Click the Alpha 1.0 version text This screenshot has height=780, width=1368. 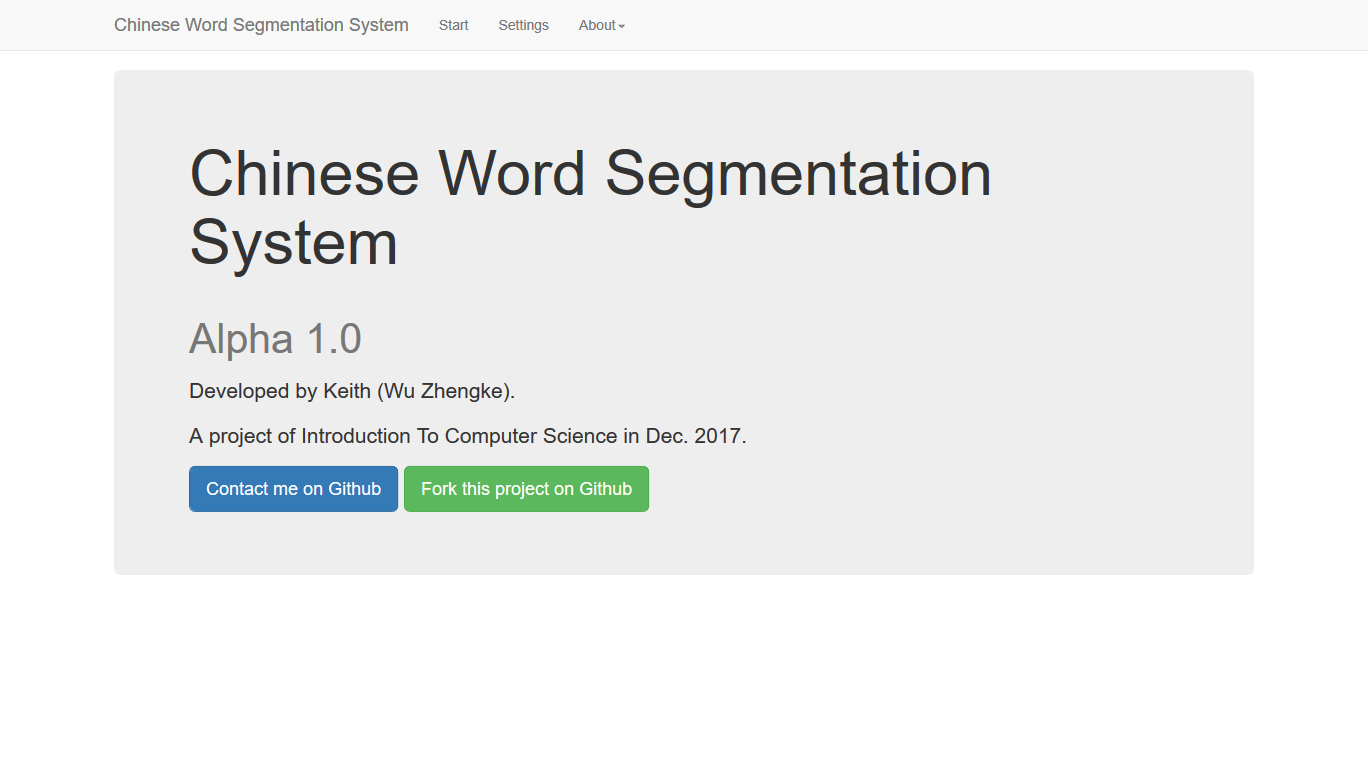click(x=275, y=339)
